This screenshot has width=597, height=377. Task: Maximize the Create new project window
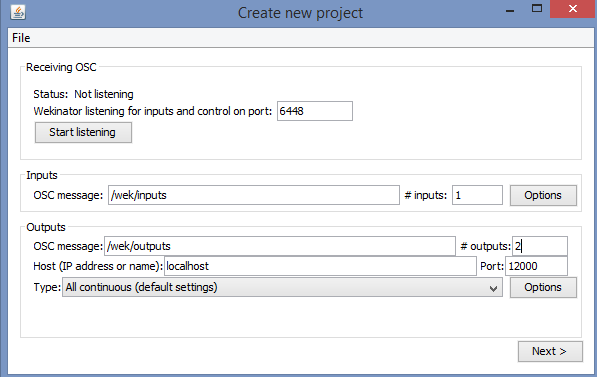click(x=537, y=8)
